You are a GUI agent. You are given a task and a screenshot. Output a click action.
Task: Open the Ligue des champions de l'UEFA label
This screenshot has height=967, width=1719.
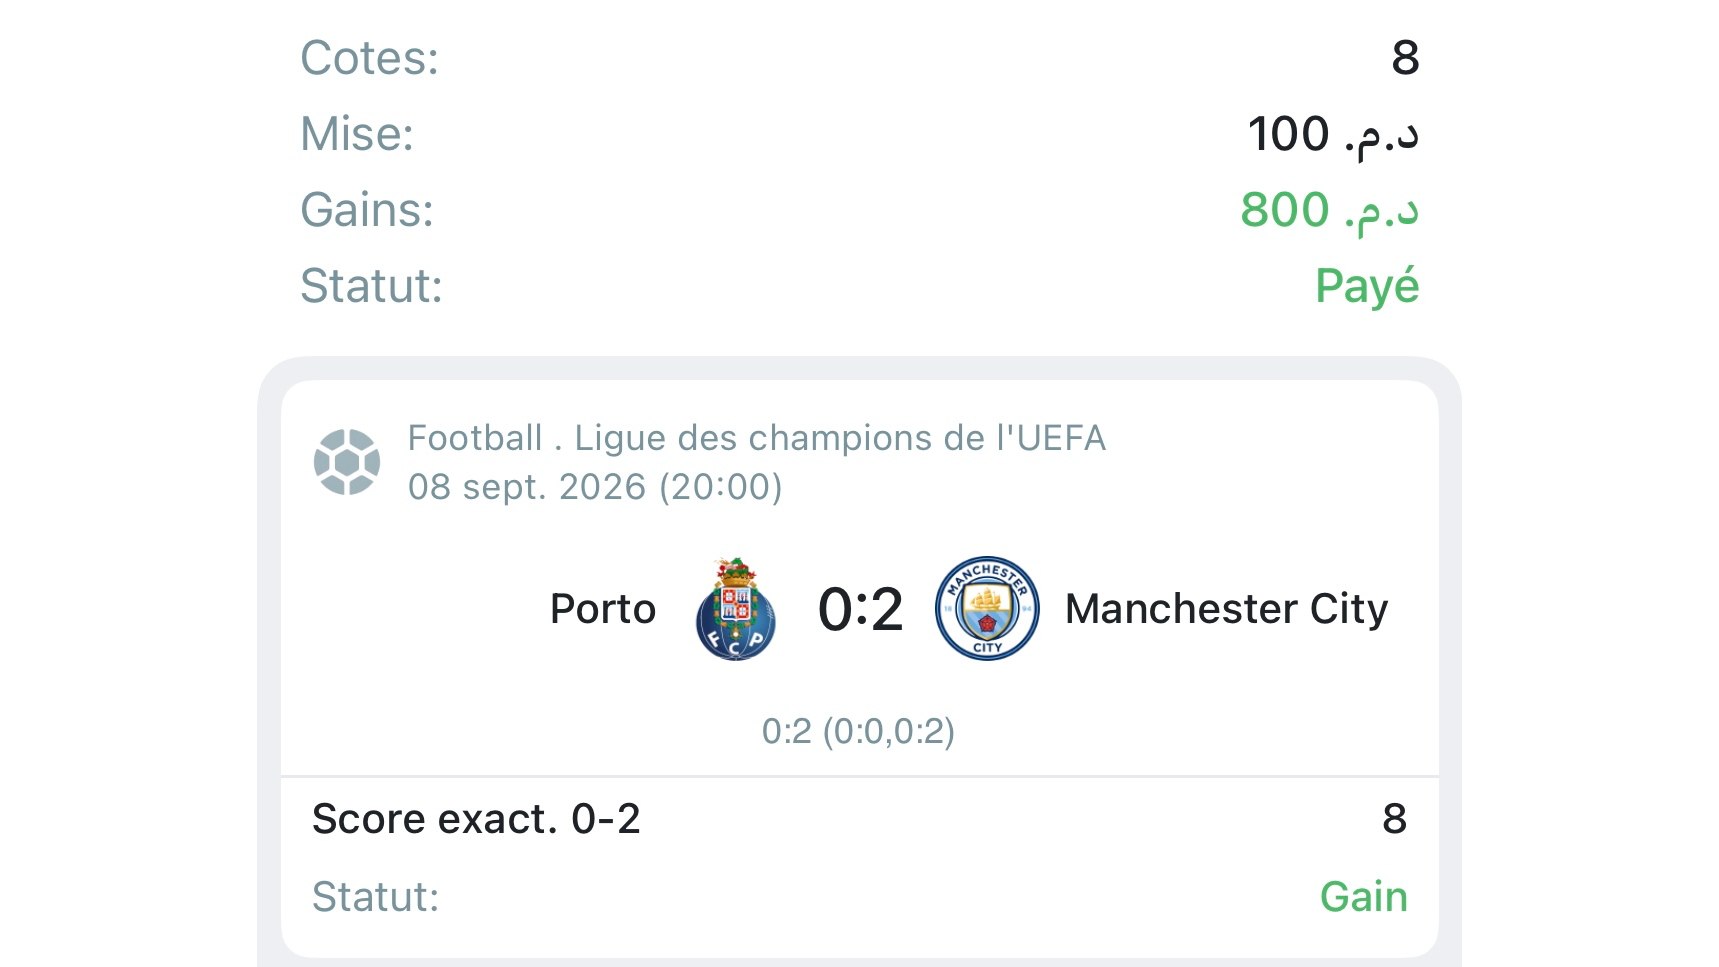(840, 438)
